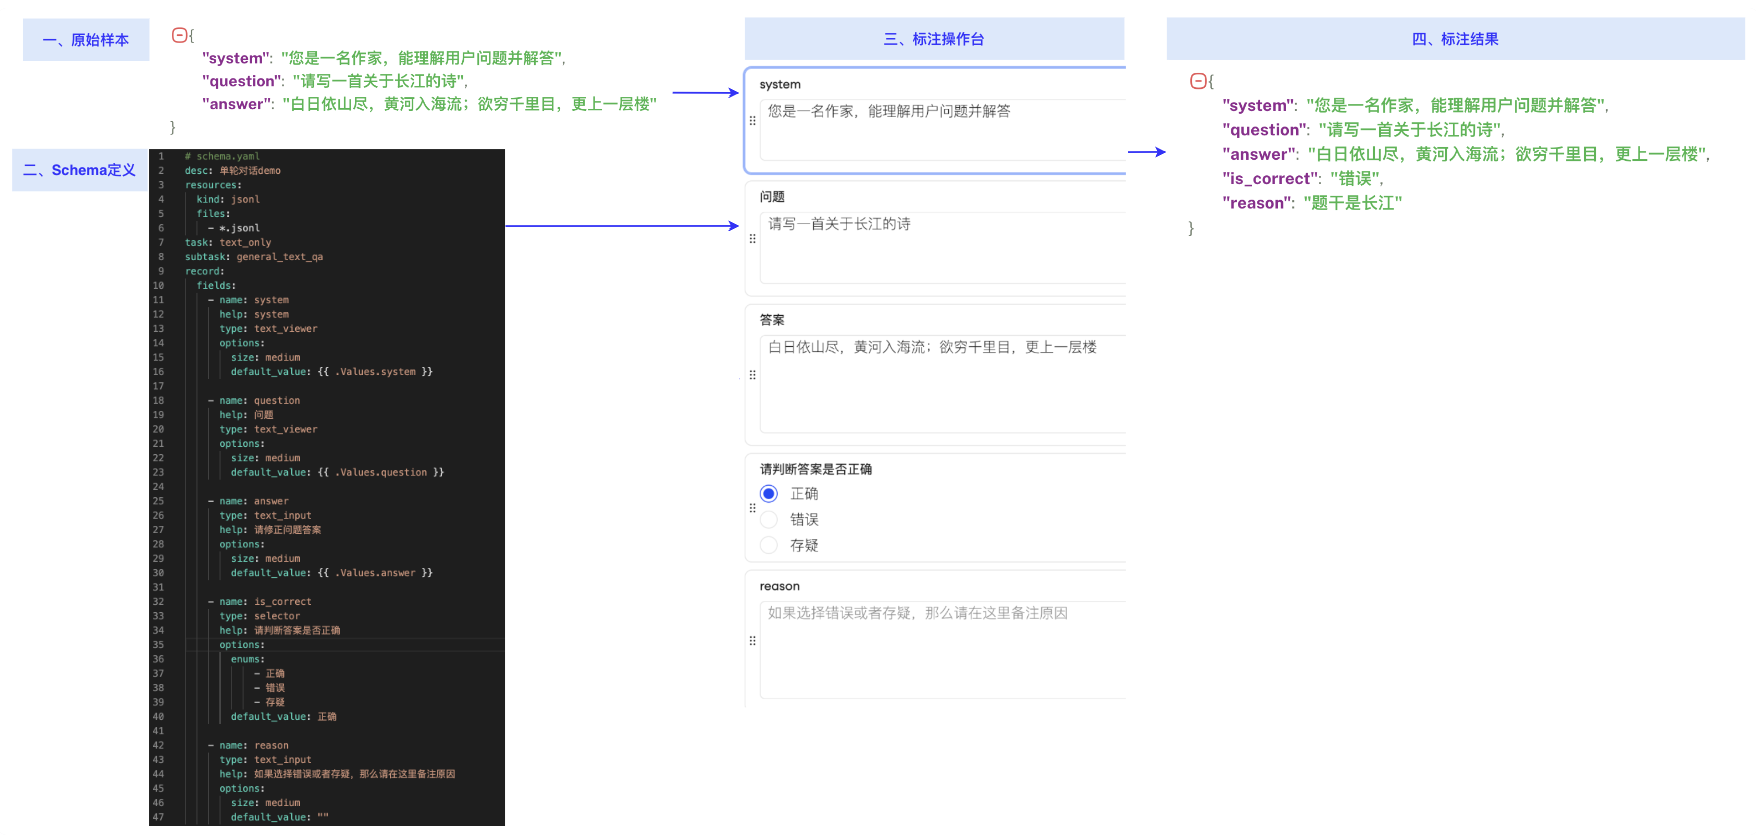
Task: Click the 问题 text field
Action: point(943,248)
